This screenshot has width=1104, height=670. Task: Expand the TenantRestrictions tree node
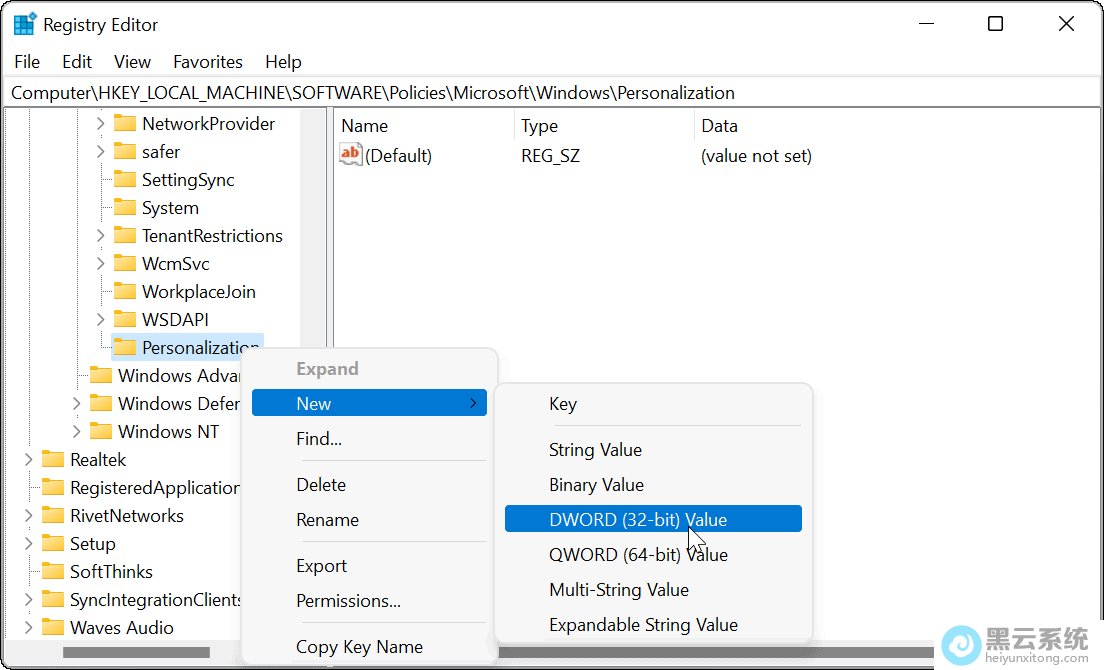pos(101,236)
